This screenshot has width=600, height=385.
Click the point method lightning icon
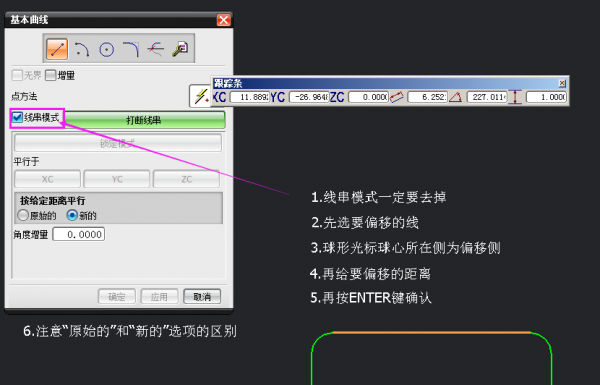(201, 96)
